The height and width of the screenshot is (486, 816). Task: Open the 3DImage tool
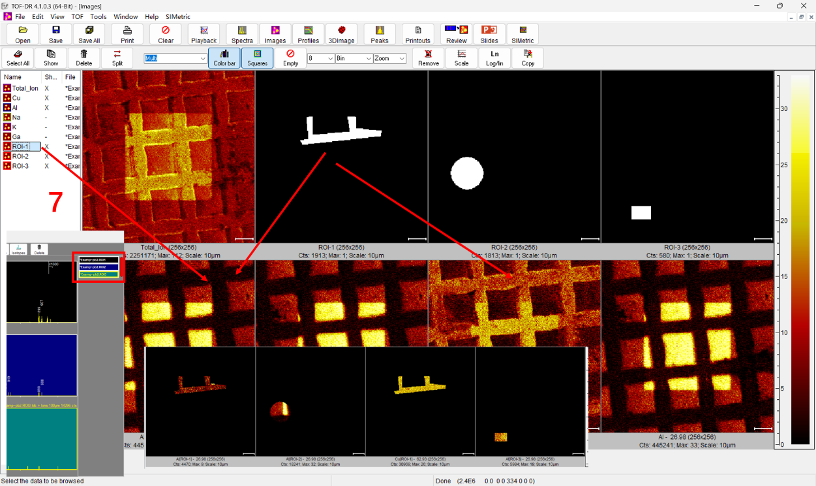pos(342,35)
